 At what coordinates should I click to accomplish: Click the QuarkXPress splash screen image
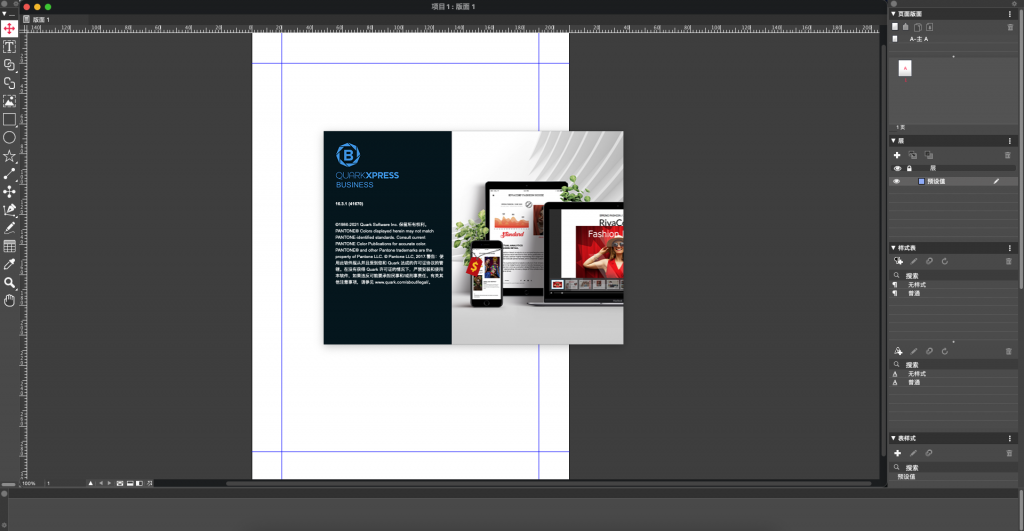(473, 238)
